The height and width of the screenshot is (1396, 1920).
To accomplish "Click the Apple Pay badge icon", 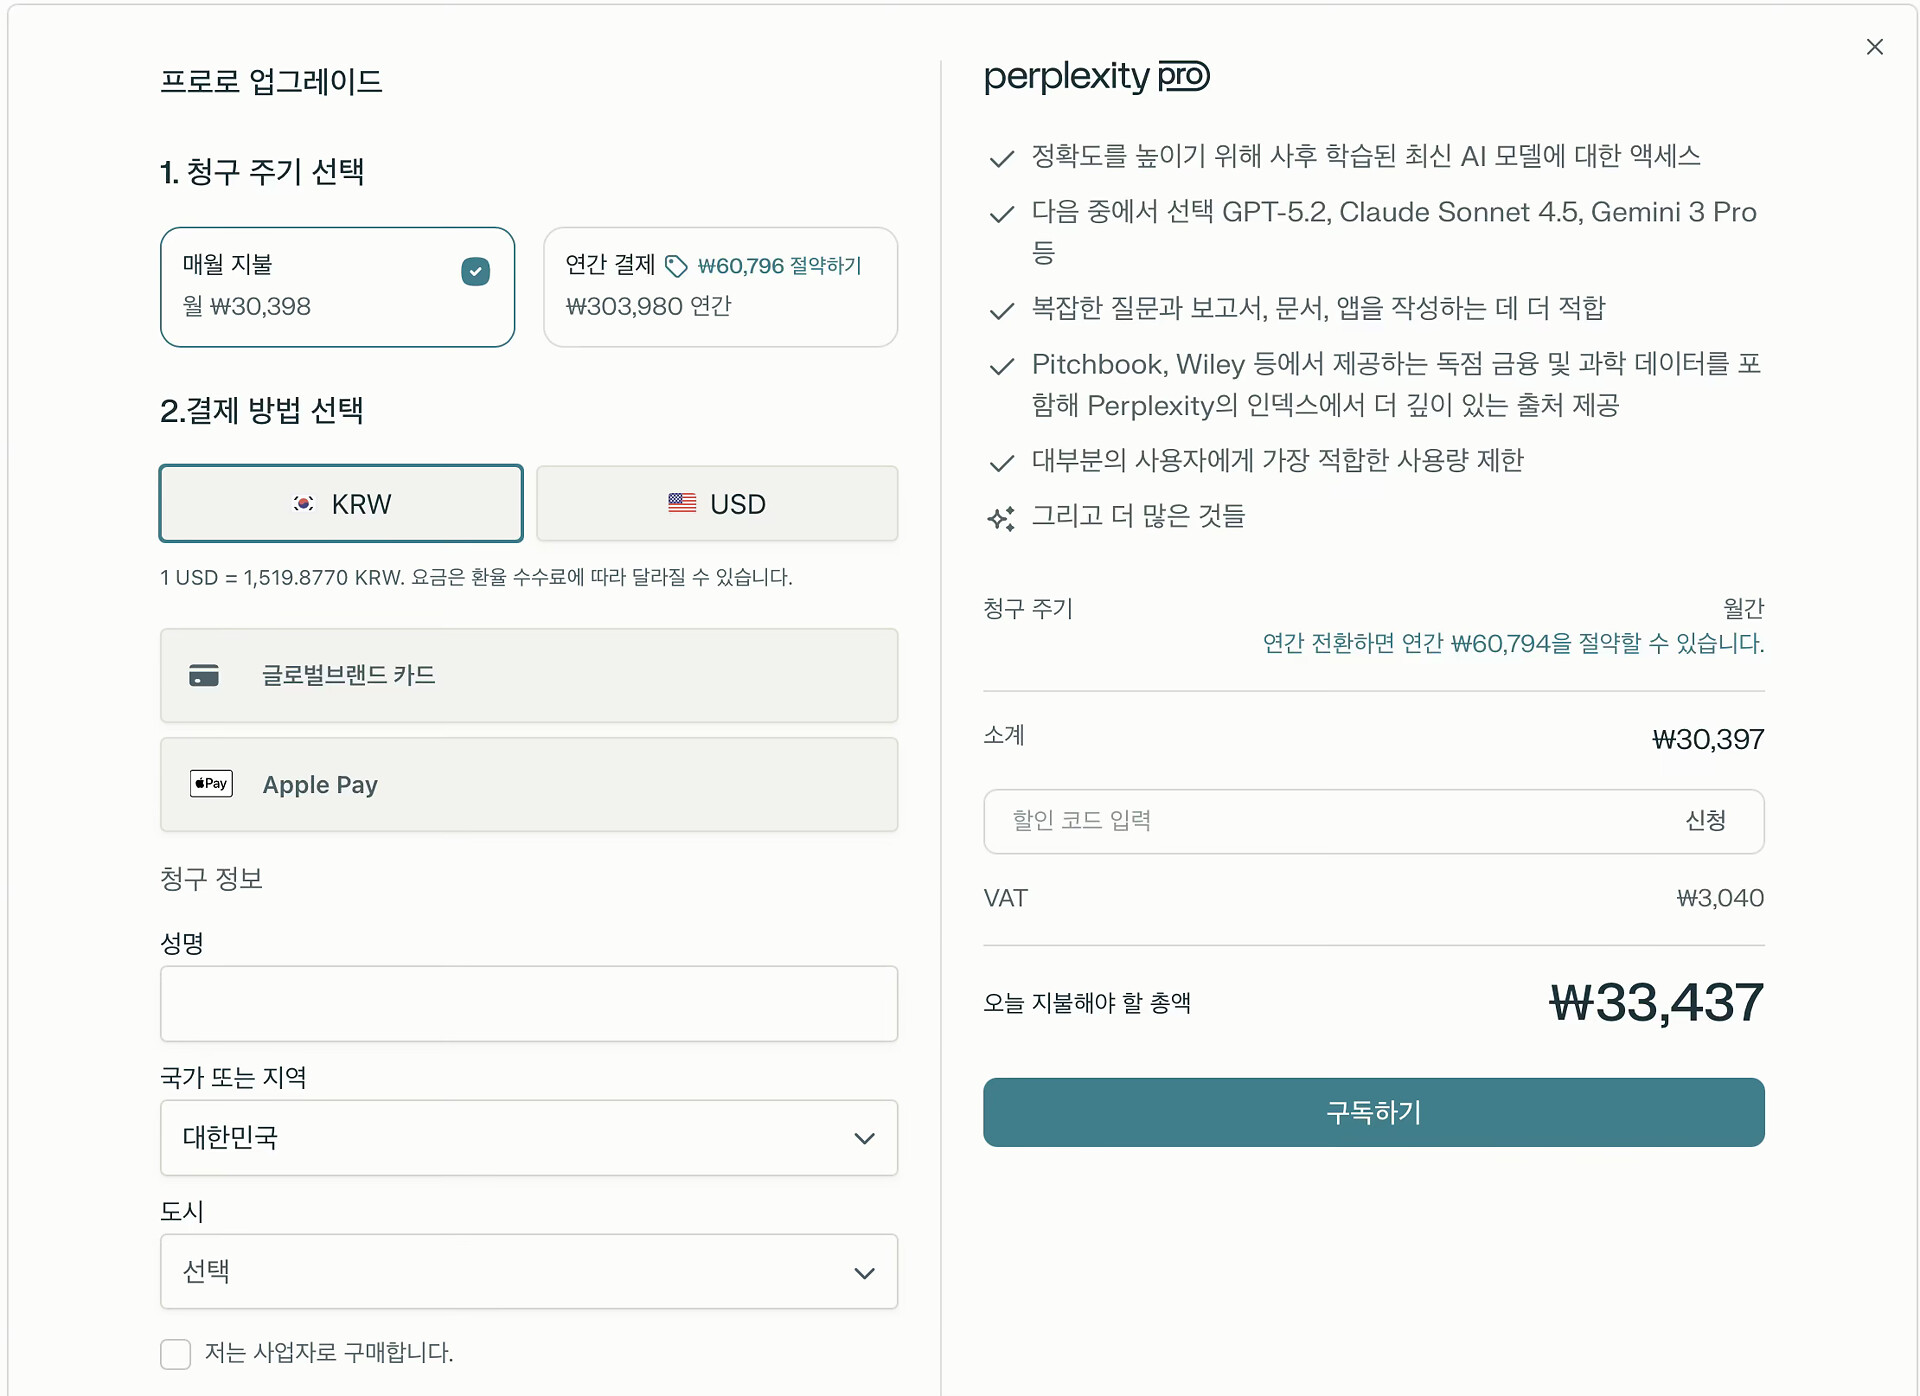I will click(x=211, y=784).
